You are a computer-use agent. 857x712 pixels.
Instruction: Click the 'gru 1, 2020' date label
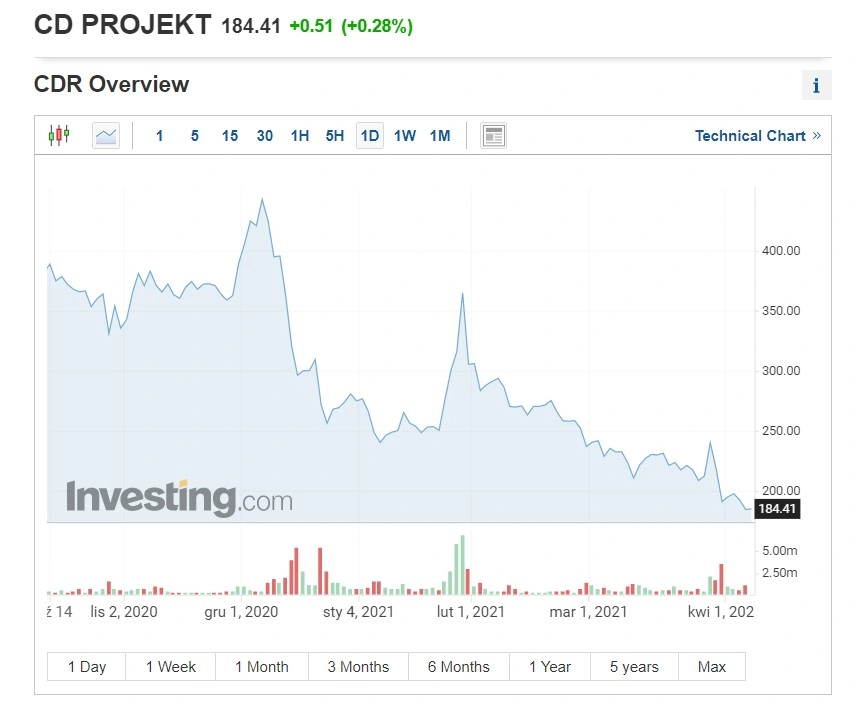(x=241, y=612)
